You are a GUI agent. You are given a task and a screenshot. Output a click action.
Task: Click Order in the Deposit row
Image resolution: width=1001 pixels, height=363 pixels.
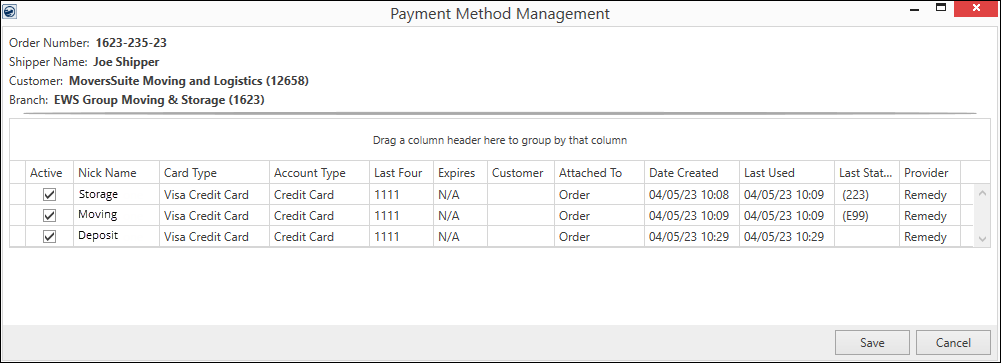click(x=575, y=237)
